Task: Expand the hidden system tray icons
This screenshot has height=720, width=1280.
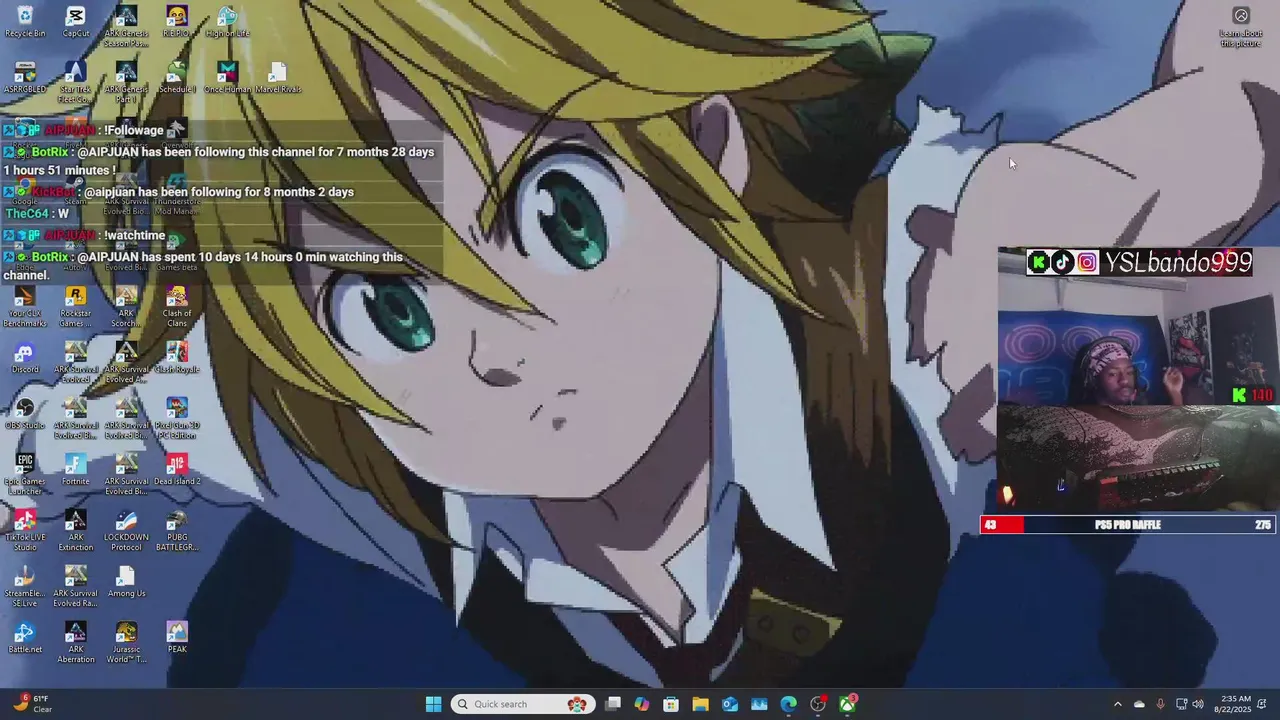Action: [1118, 704]
